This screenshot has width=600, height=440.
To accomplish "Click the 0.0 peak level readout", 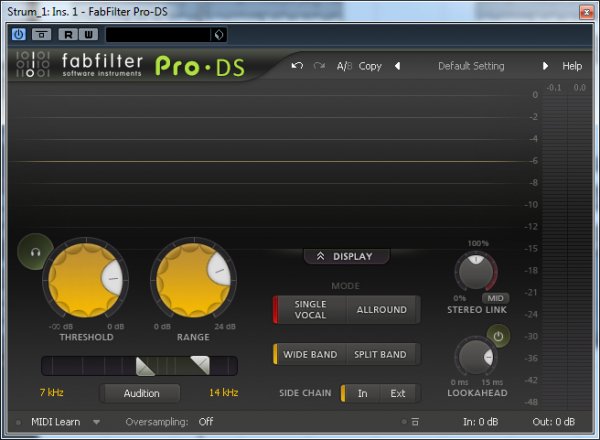I will tap(579, 88).
